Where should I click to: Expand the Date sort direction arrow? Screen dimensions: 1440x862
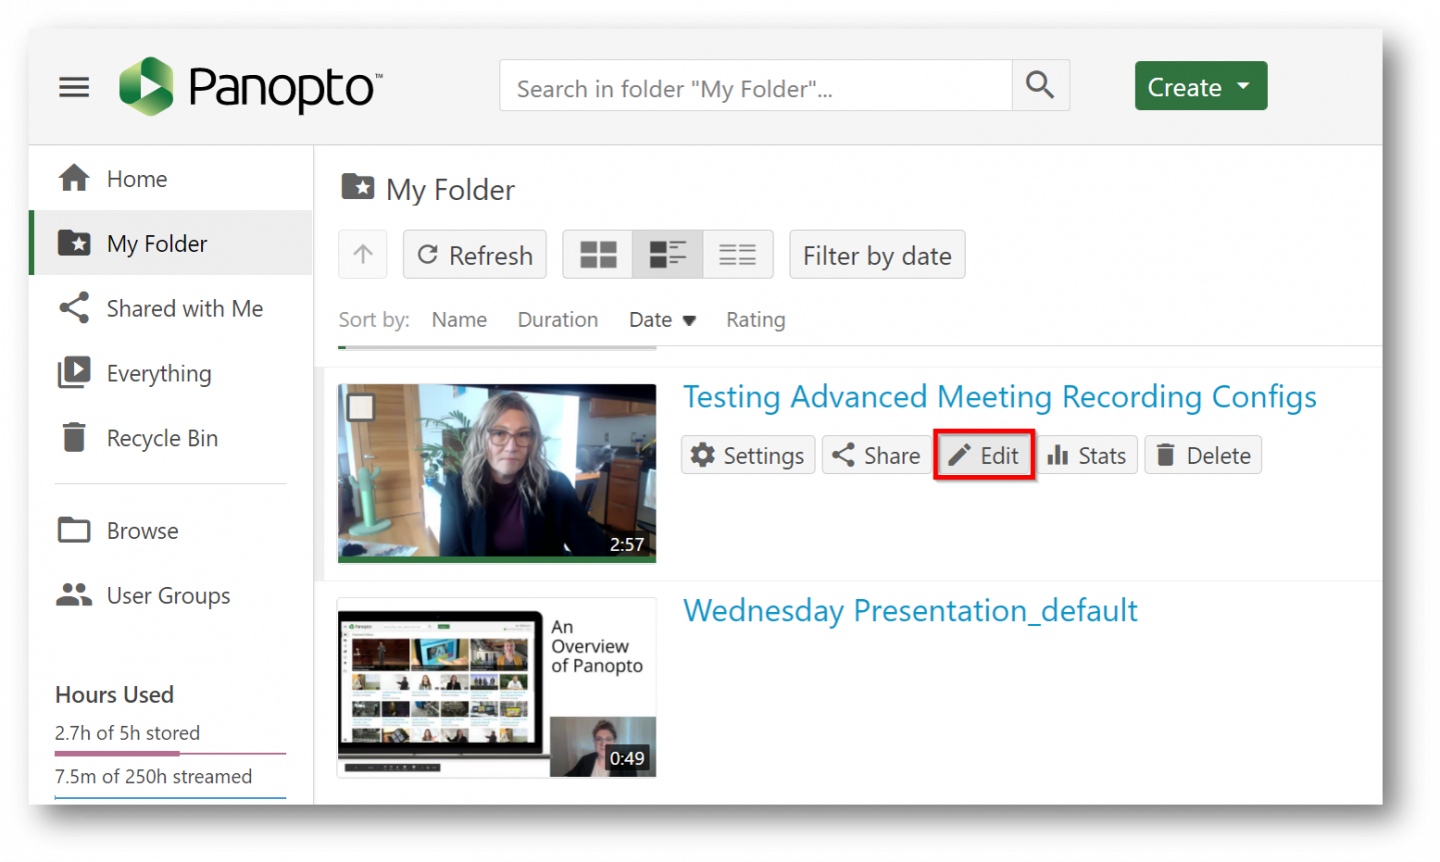tap(690, 319)
